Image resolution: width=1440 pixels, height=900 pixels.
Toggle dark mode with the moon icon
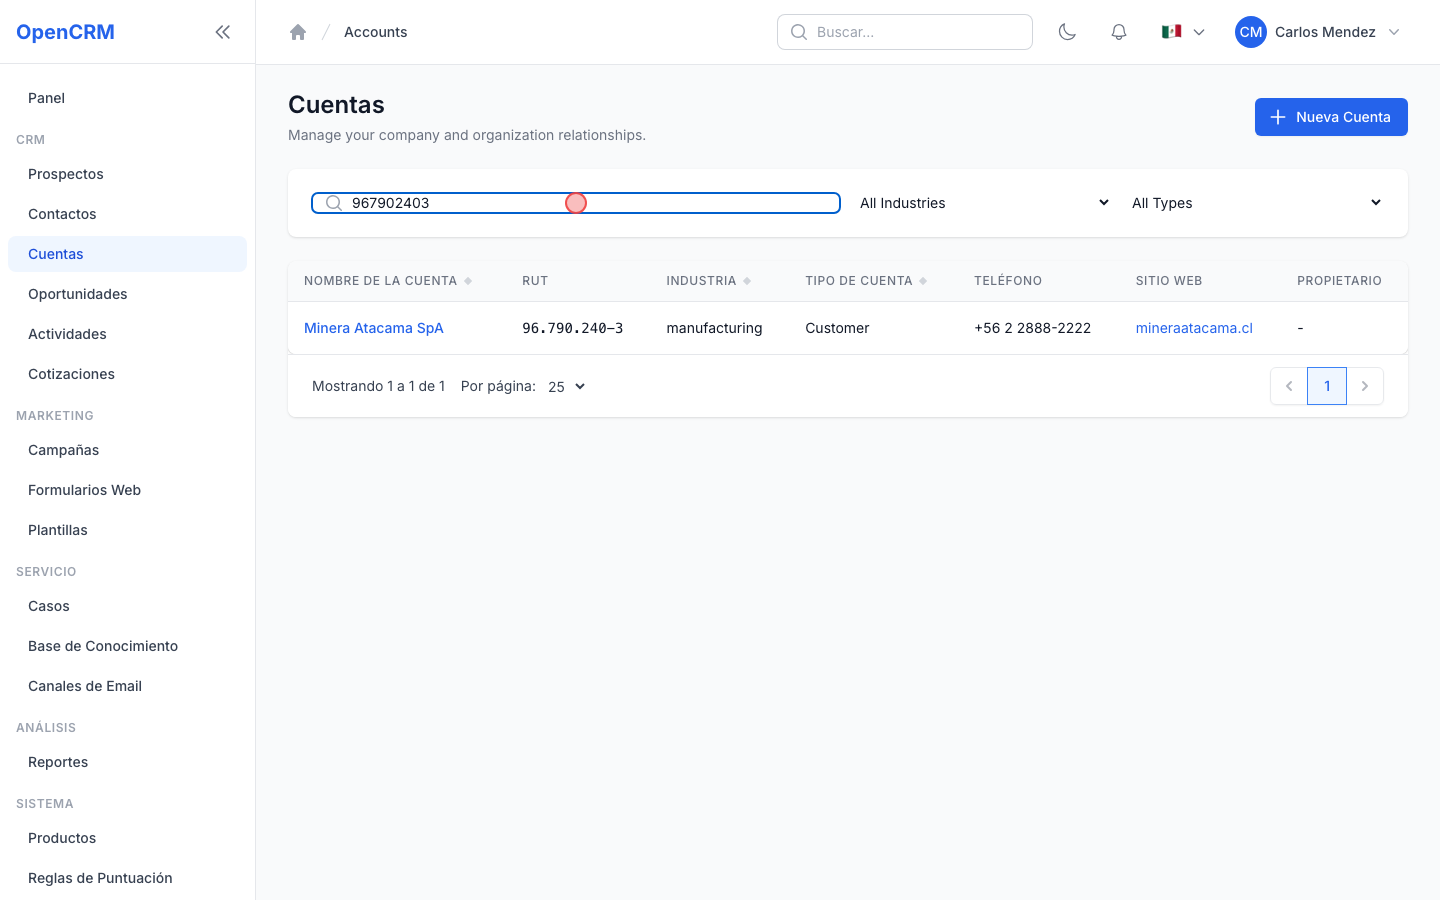click(x=1067, y=32)
